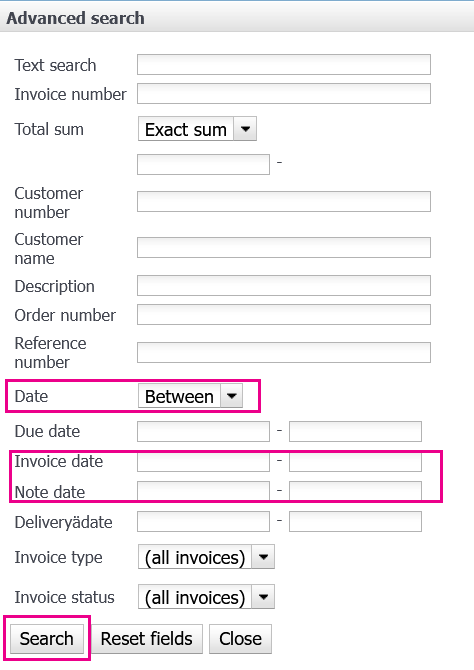
Task: Click the Total sum amount field
Action: pos(203,165)
